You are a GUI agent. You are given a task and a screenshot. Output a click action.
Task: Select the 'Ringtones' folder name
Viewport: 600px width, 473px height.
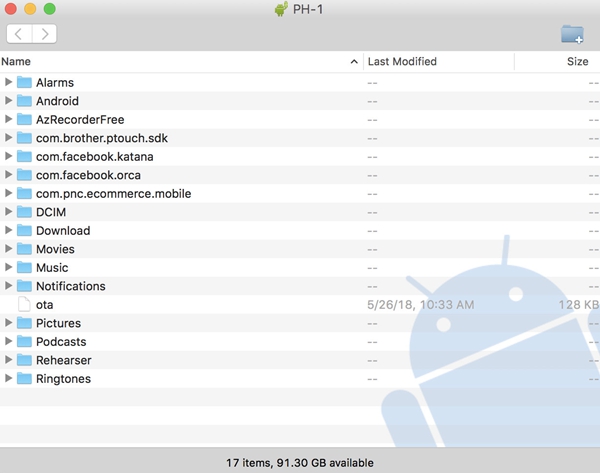click(x=64, y=379)
